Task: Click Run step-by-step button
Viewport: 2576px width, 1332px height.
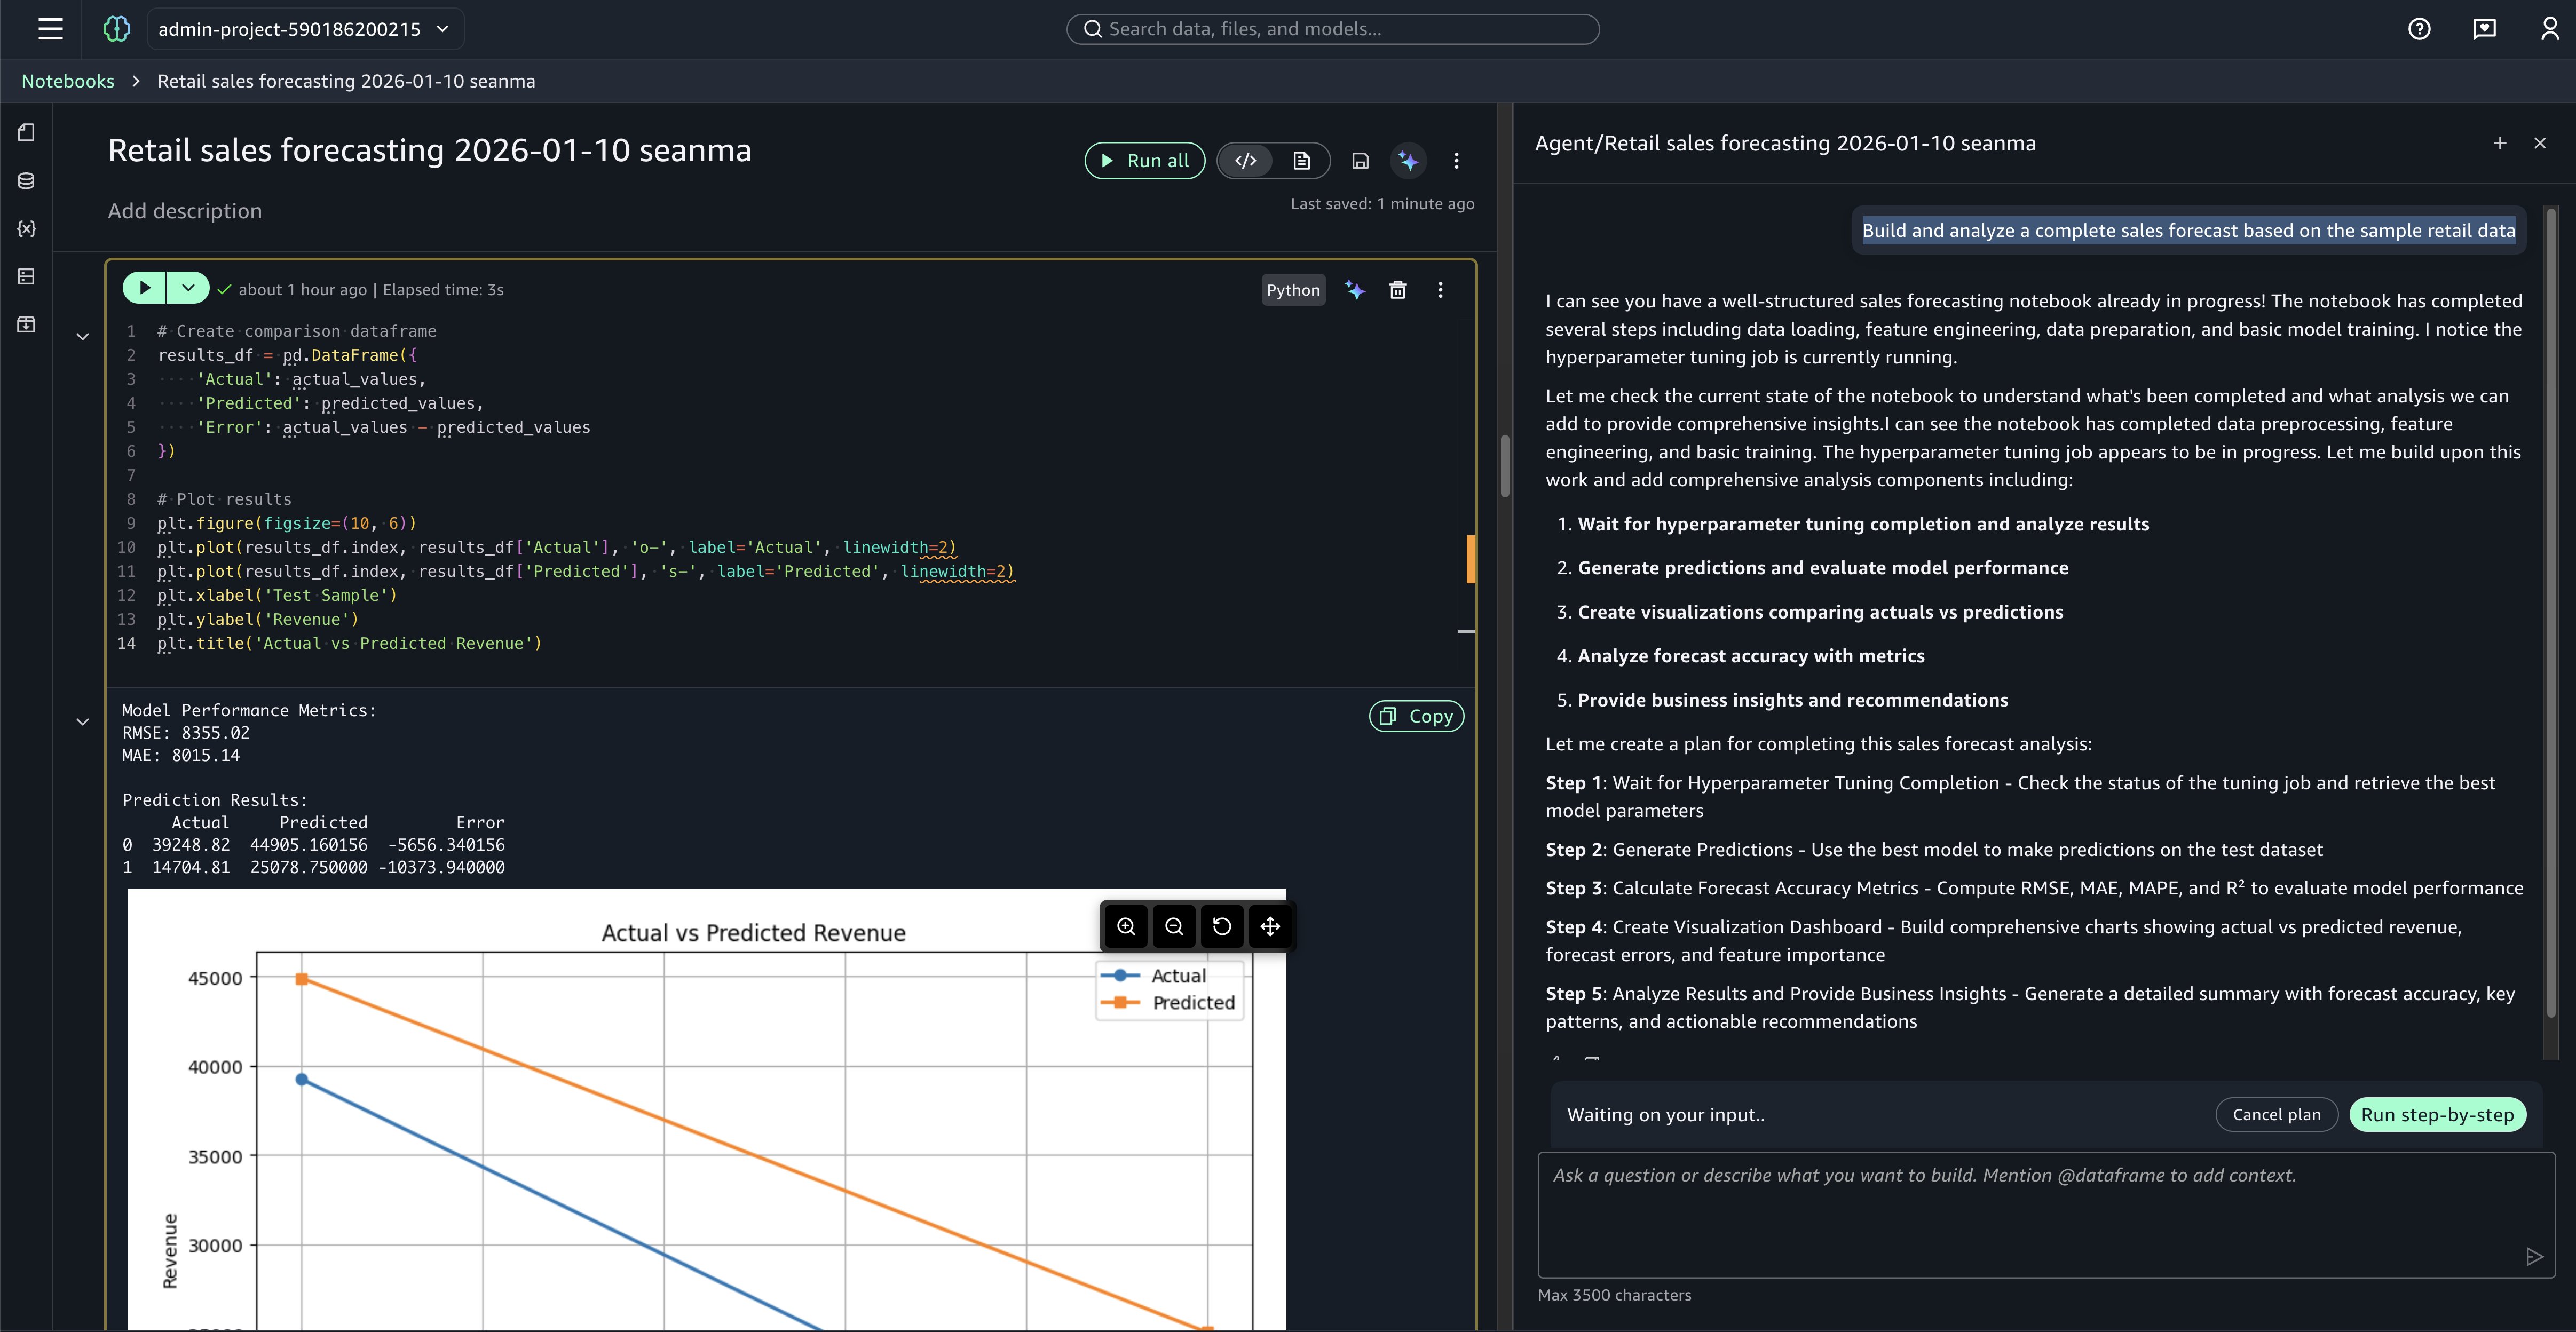Action: click(2436, 1114)
